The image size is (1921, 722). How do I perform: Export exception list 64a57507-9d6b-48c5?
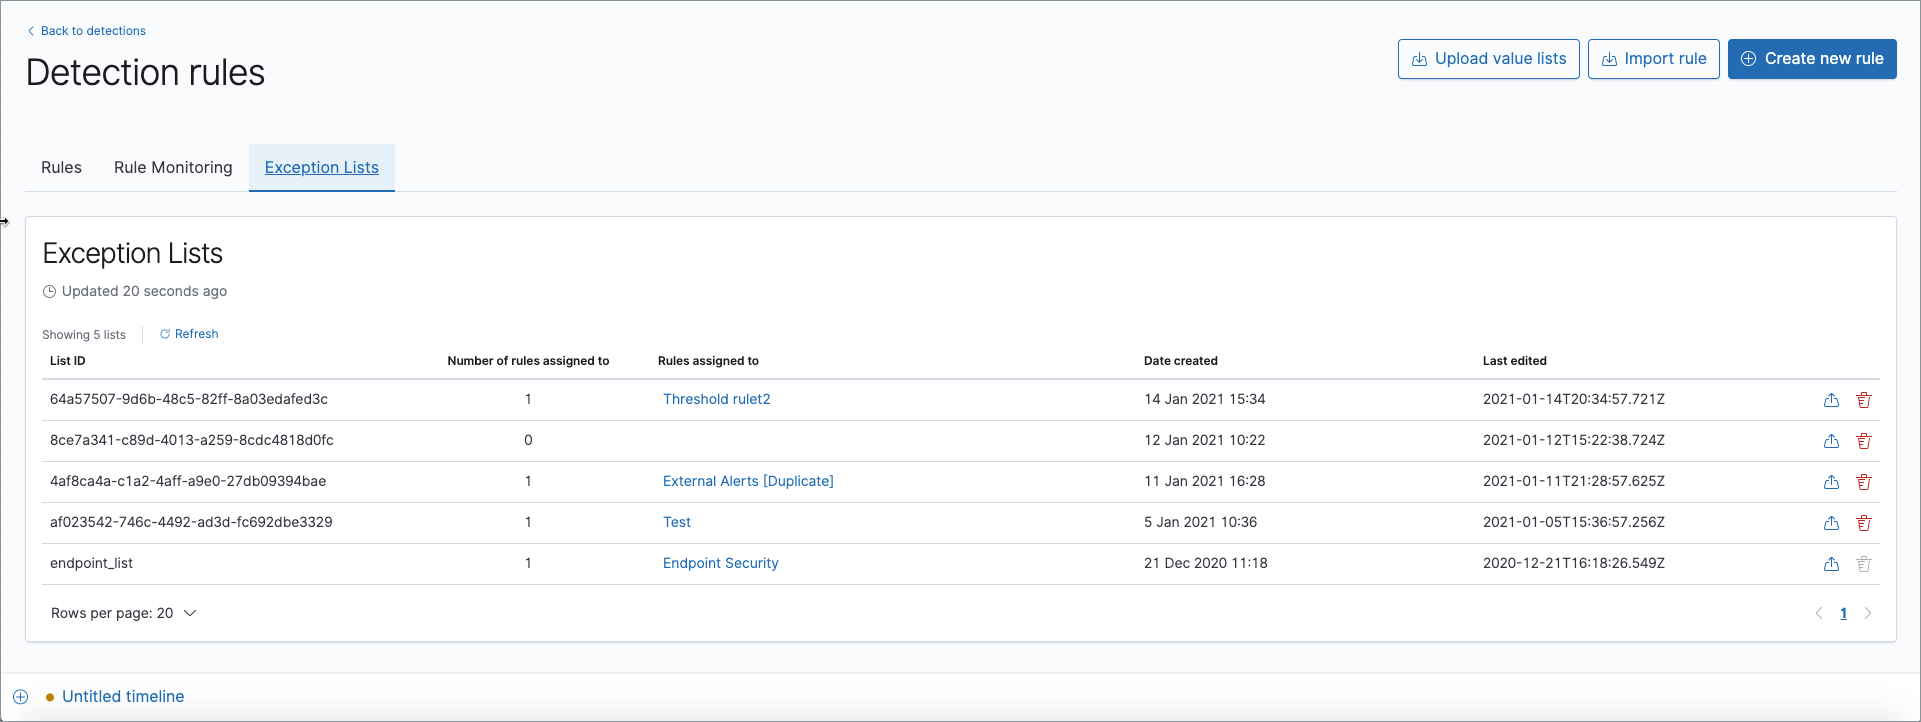[1831, 400]
